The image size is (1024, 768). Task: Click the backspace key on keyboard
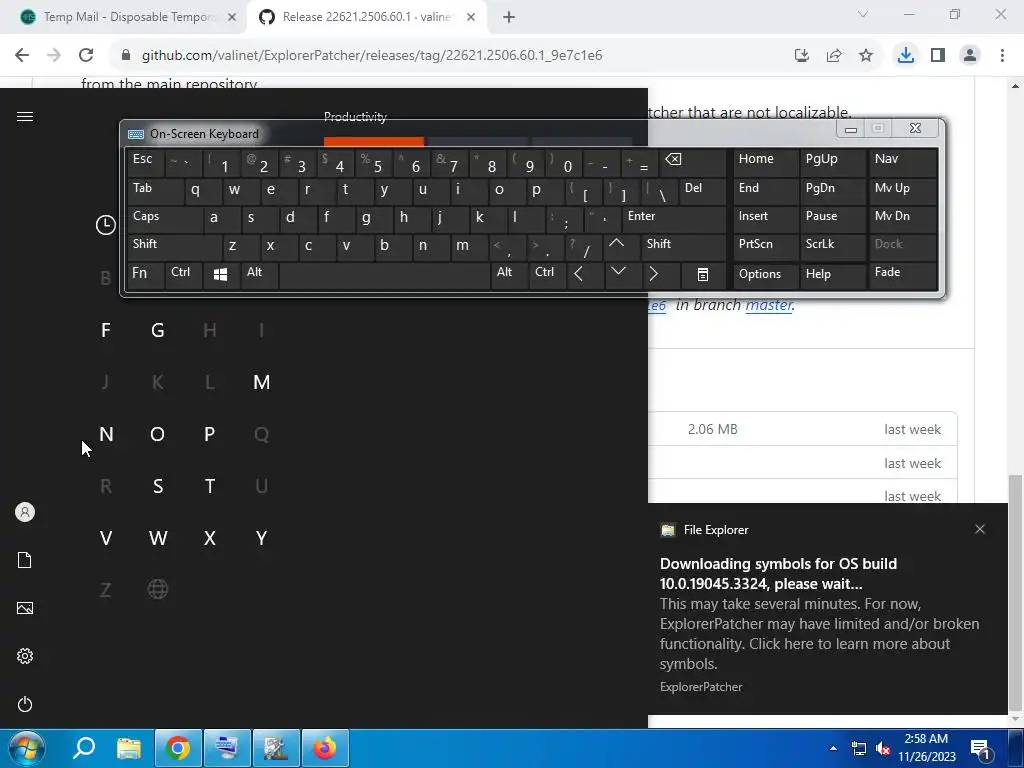(692, 162)
